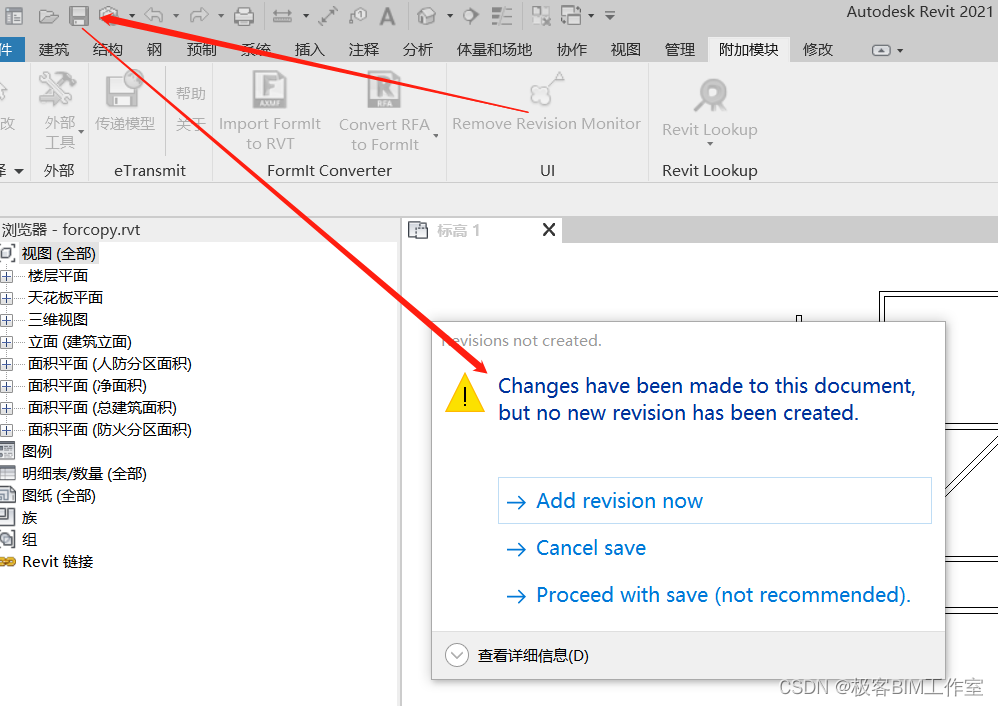Viewport: 998px width, 706px height.
Task: Open the 外部工具 dropdown arrow
Action: click(x=81, y=132)
